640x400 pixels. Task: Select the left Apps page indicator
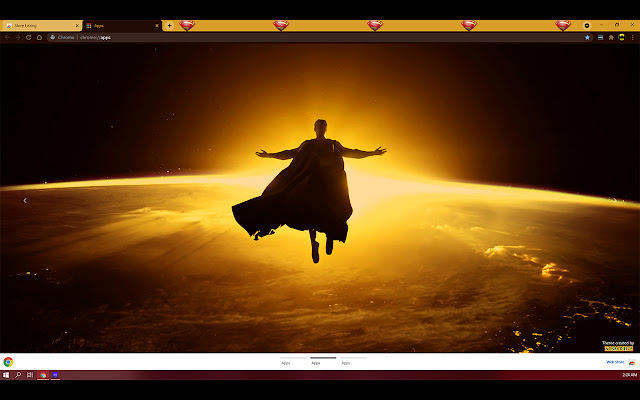pos(293,360)
